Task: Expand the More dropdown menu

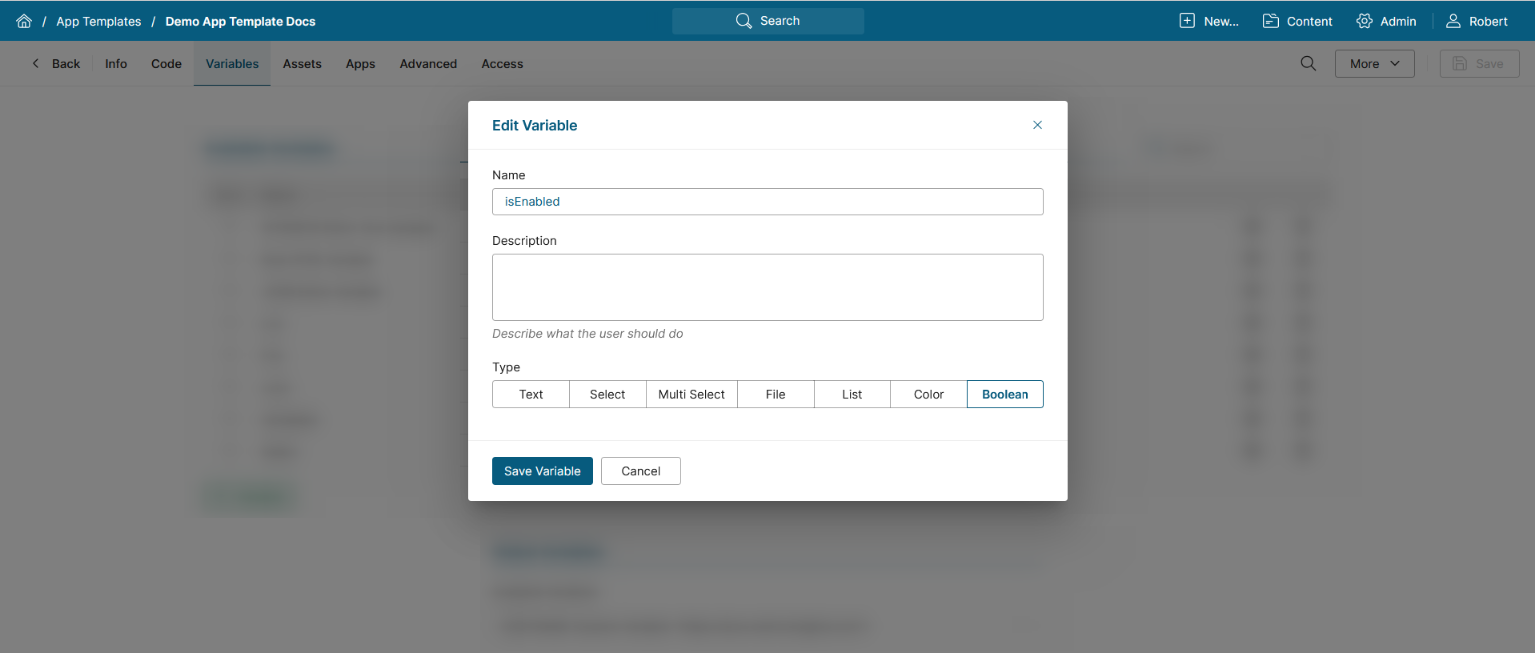Action: tap(1374, 63)
